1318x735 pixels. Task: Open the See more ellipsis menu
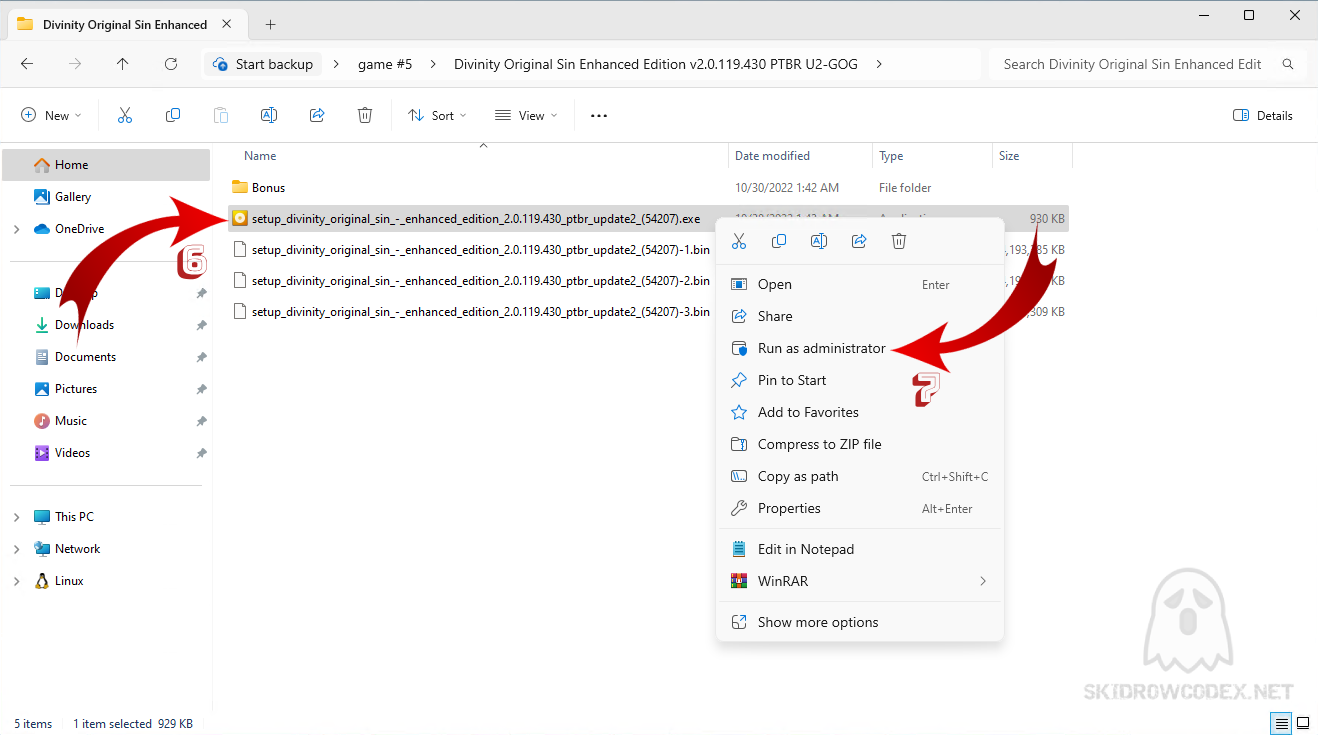pyautogui.click(x=599, y=115)
